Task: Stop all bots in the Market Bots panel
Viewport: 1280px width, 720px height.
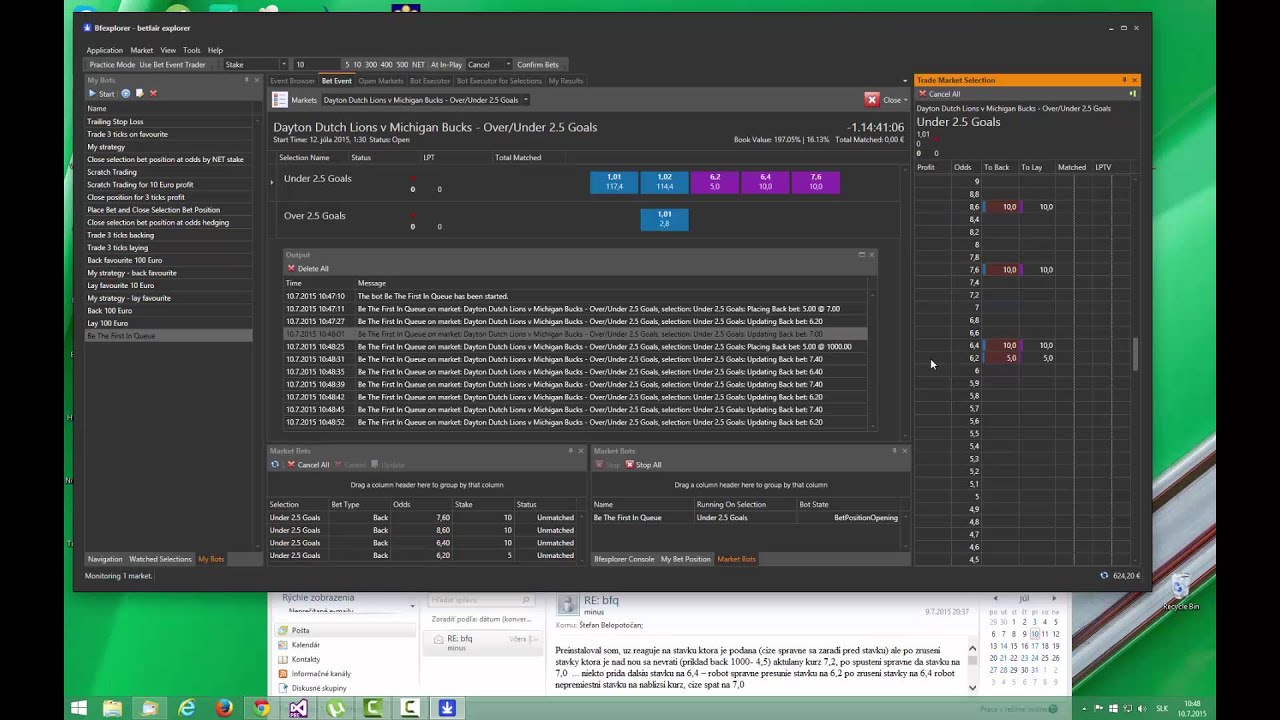Action: point(643,464)
